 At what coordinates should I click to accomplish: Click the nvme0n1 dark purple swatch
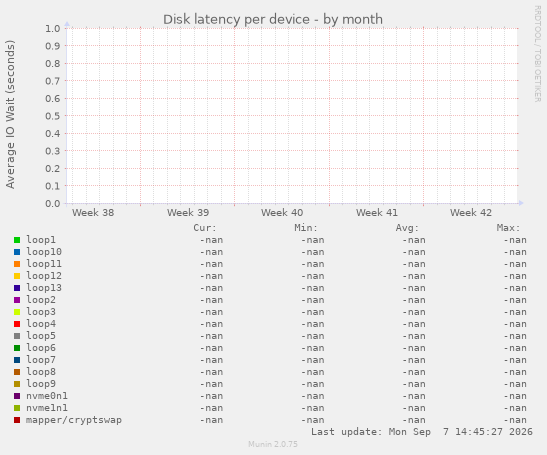point(17,396)
